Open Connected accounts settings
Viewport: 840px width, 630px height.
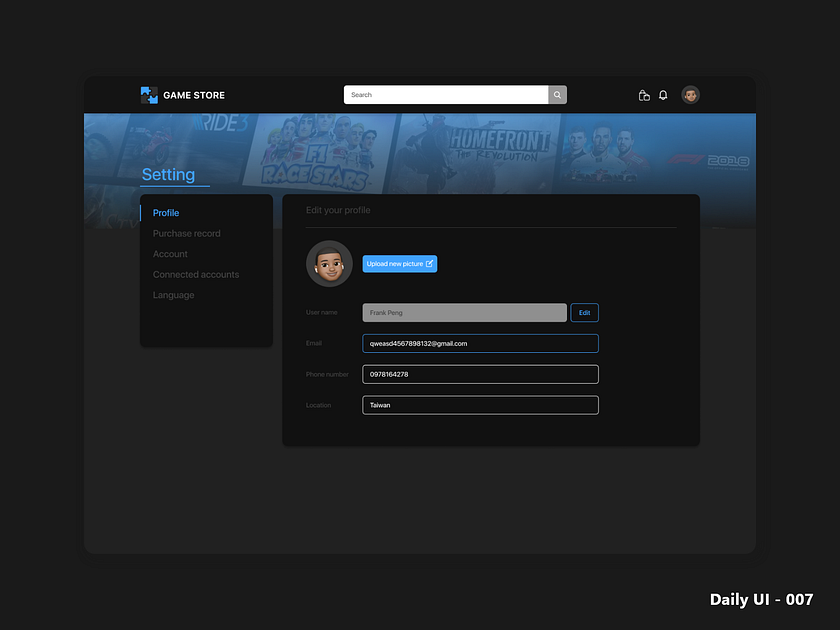[x=195, y=274]
